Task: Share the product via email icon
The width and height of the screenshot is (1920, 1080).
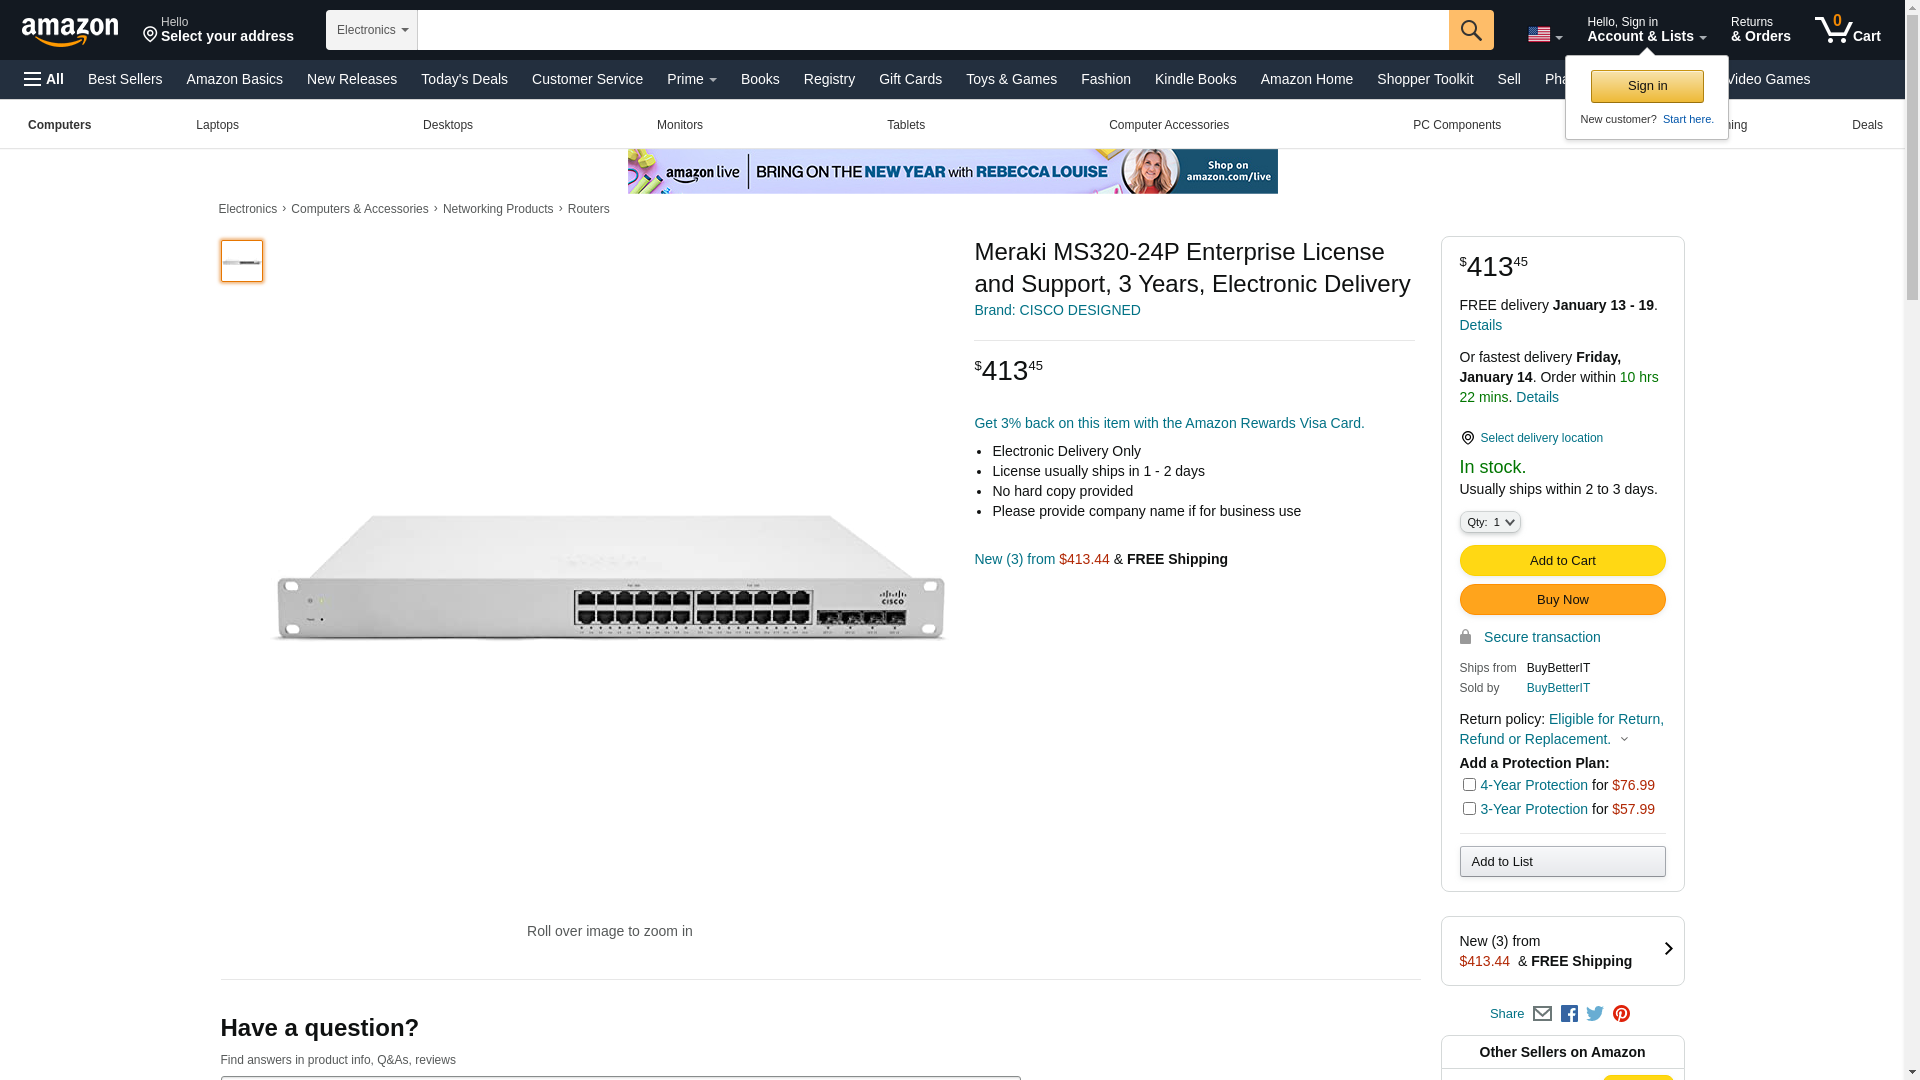Action: (x=1542, y=1013)
